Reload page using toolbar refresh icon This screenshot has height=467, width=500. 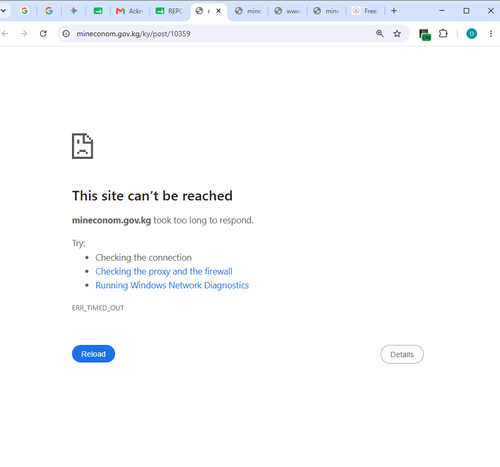pyautogui.click(x=43, y=33)
